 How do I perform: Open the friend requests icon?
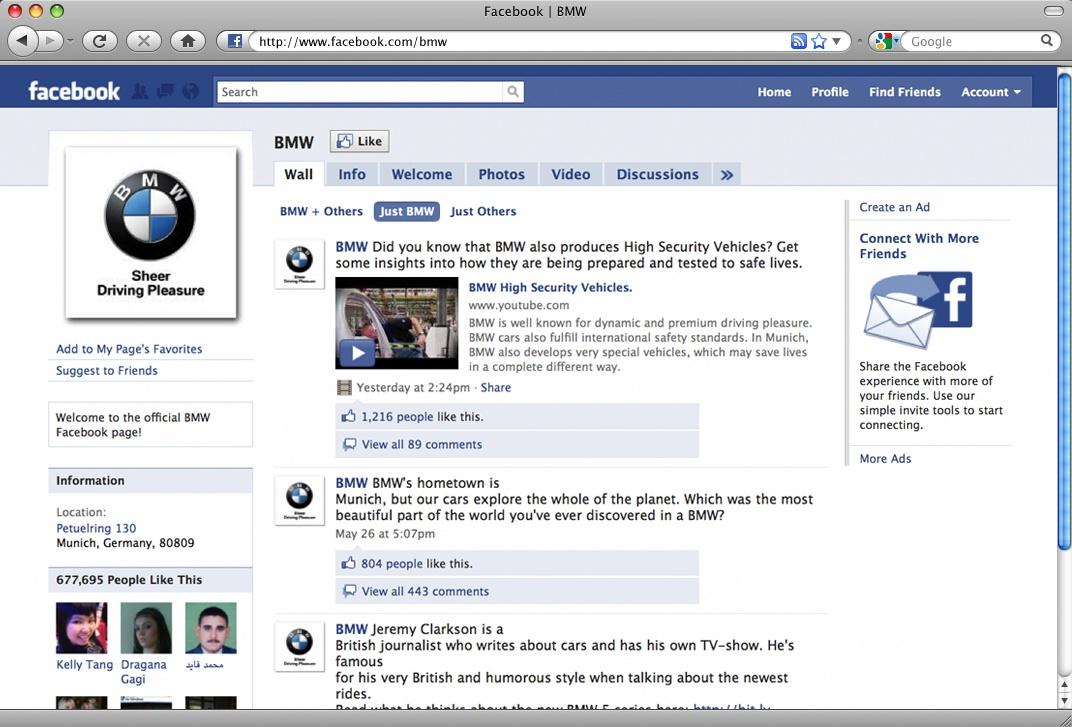click(140, 91)
